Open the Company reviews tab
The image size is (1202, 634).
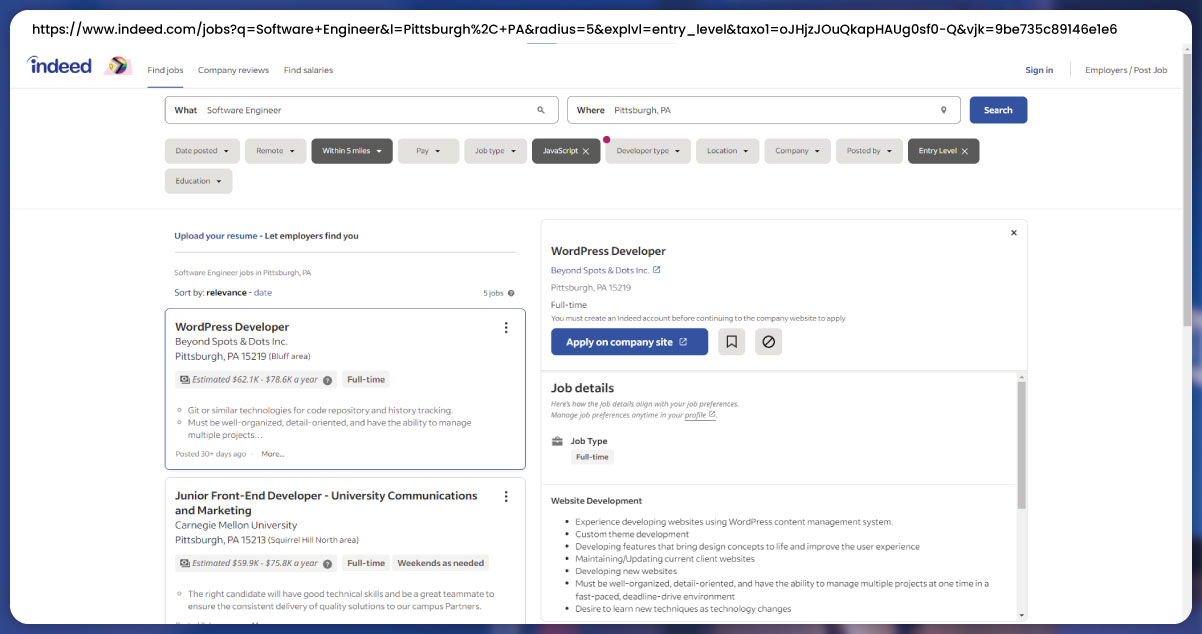(x=233, y=70)
